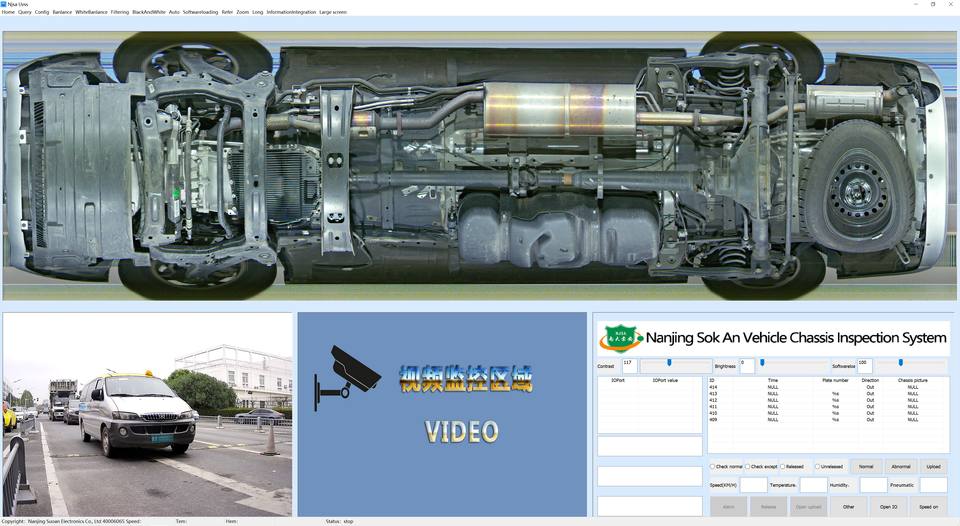Click the Plate number column header

[x=835, y=380]
